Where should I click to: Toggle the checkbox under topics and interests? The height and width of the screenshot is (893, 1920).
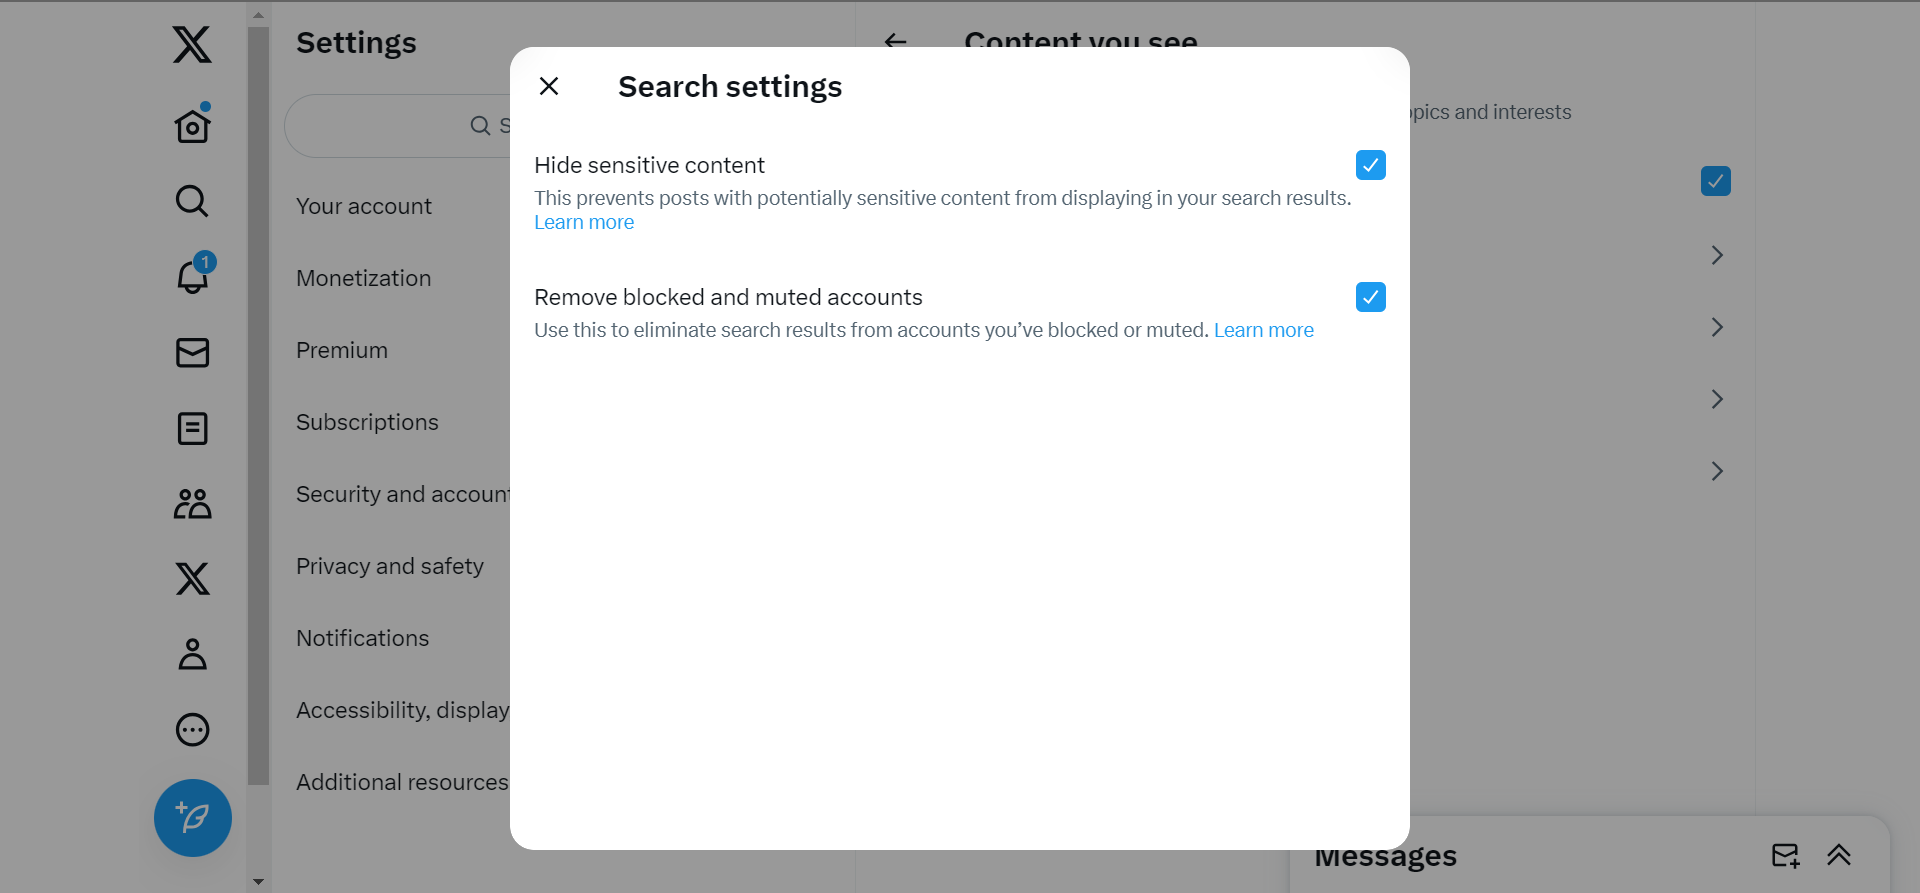tap(1715, 181)
